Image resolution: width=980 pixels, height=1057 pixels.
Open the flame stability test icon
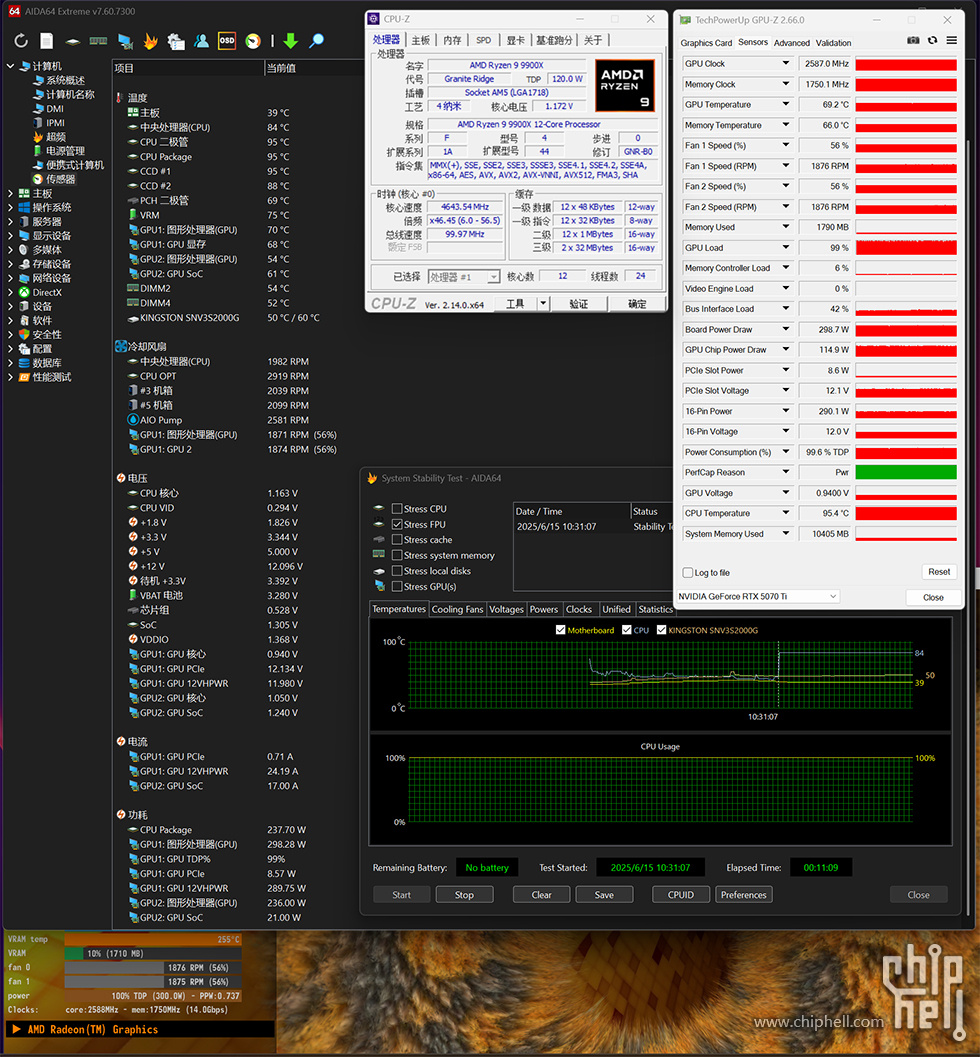point(150,41)
